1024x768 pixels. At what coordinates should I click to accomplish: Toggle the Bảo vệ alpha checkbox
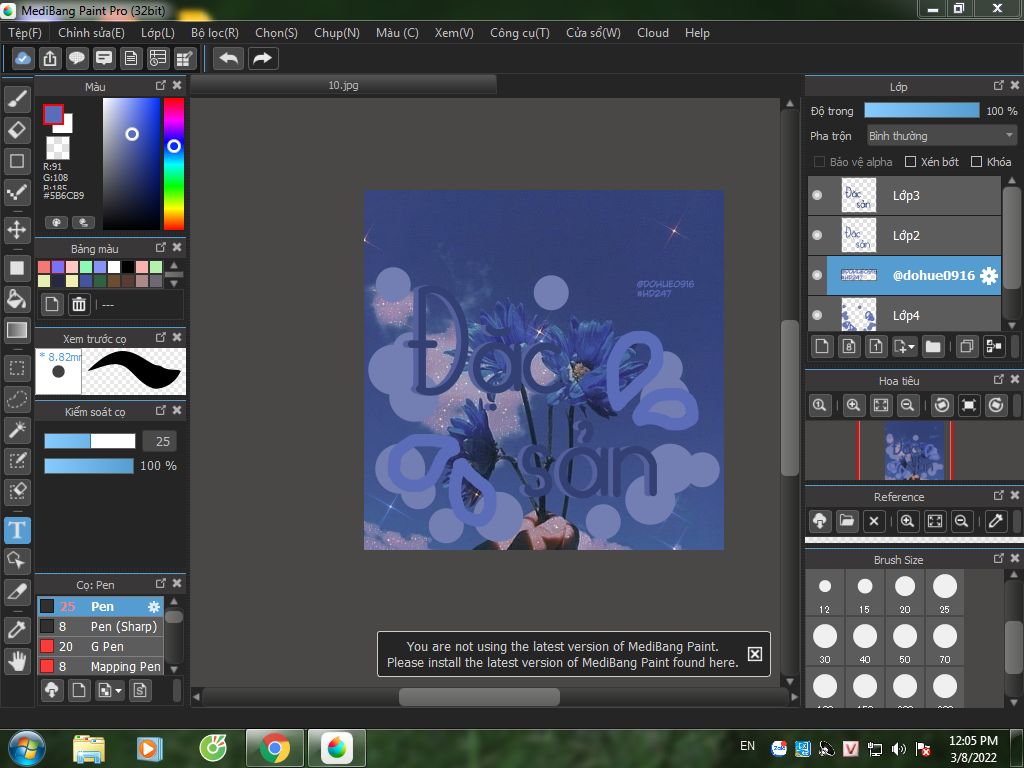point(819,162)
